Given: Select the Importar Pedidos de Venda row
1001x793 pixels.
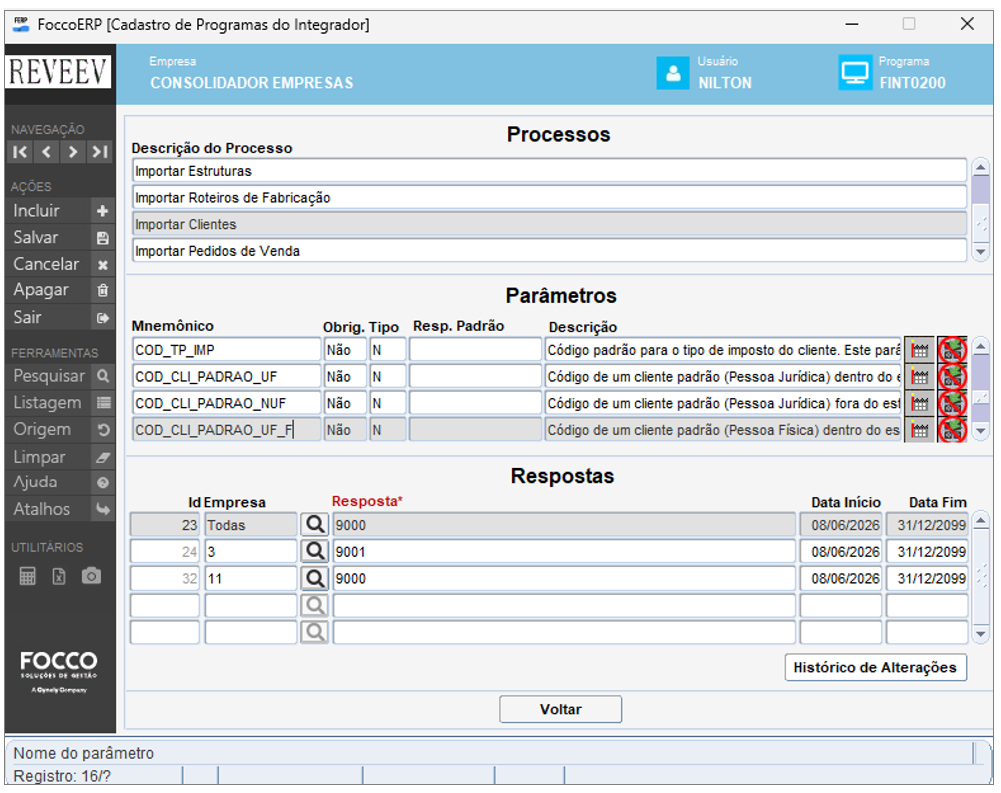Looking at the screenshot, I should click(550, 251).
